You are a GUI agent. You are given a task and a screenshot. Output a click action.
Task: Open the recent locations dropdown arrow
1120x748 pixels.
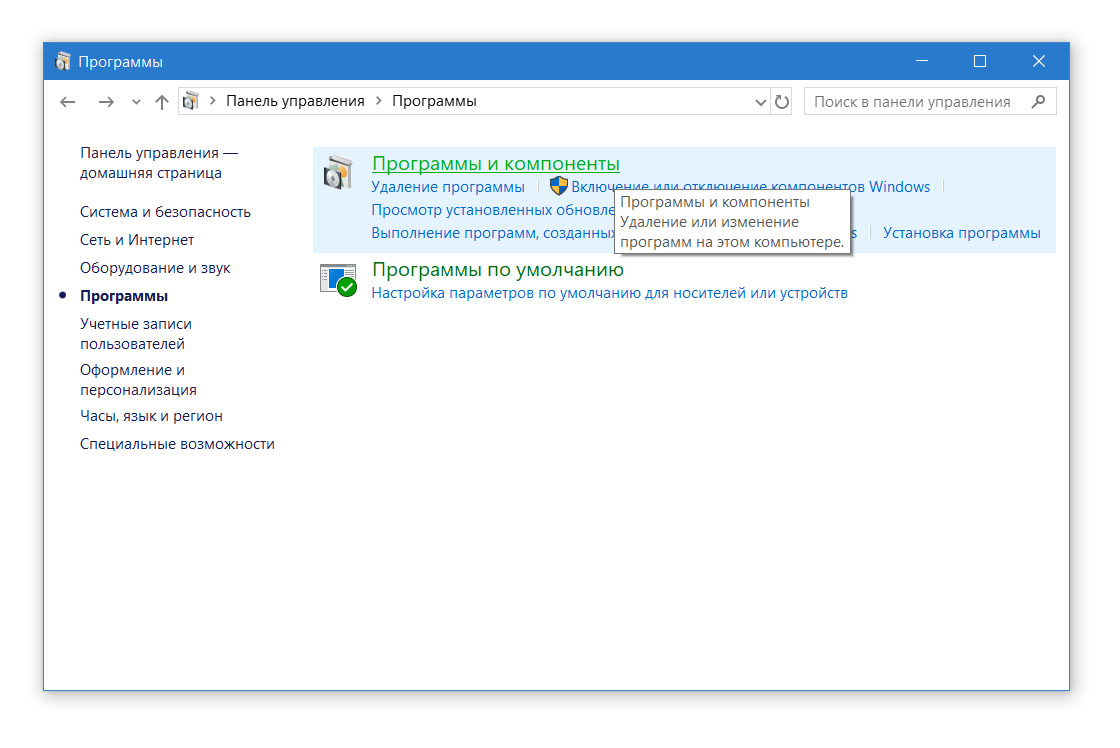click(x=136, y=102)
